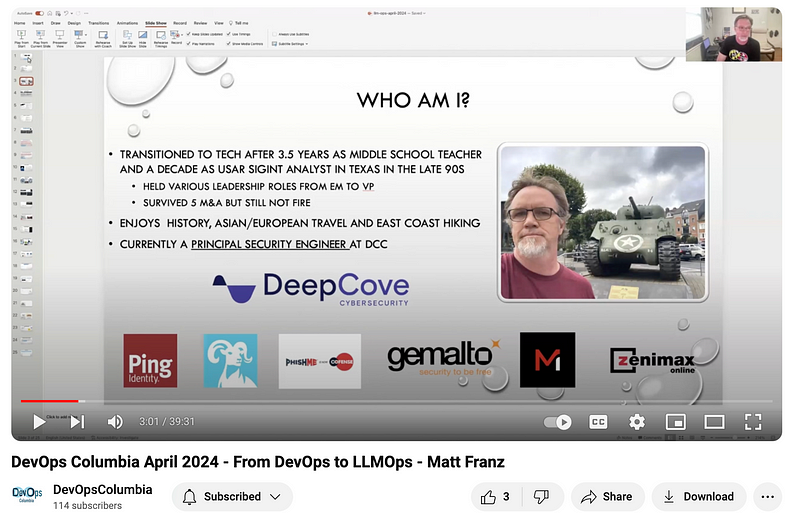Play the YouTube video

click(39, 422)
